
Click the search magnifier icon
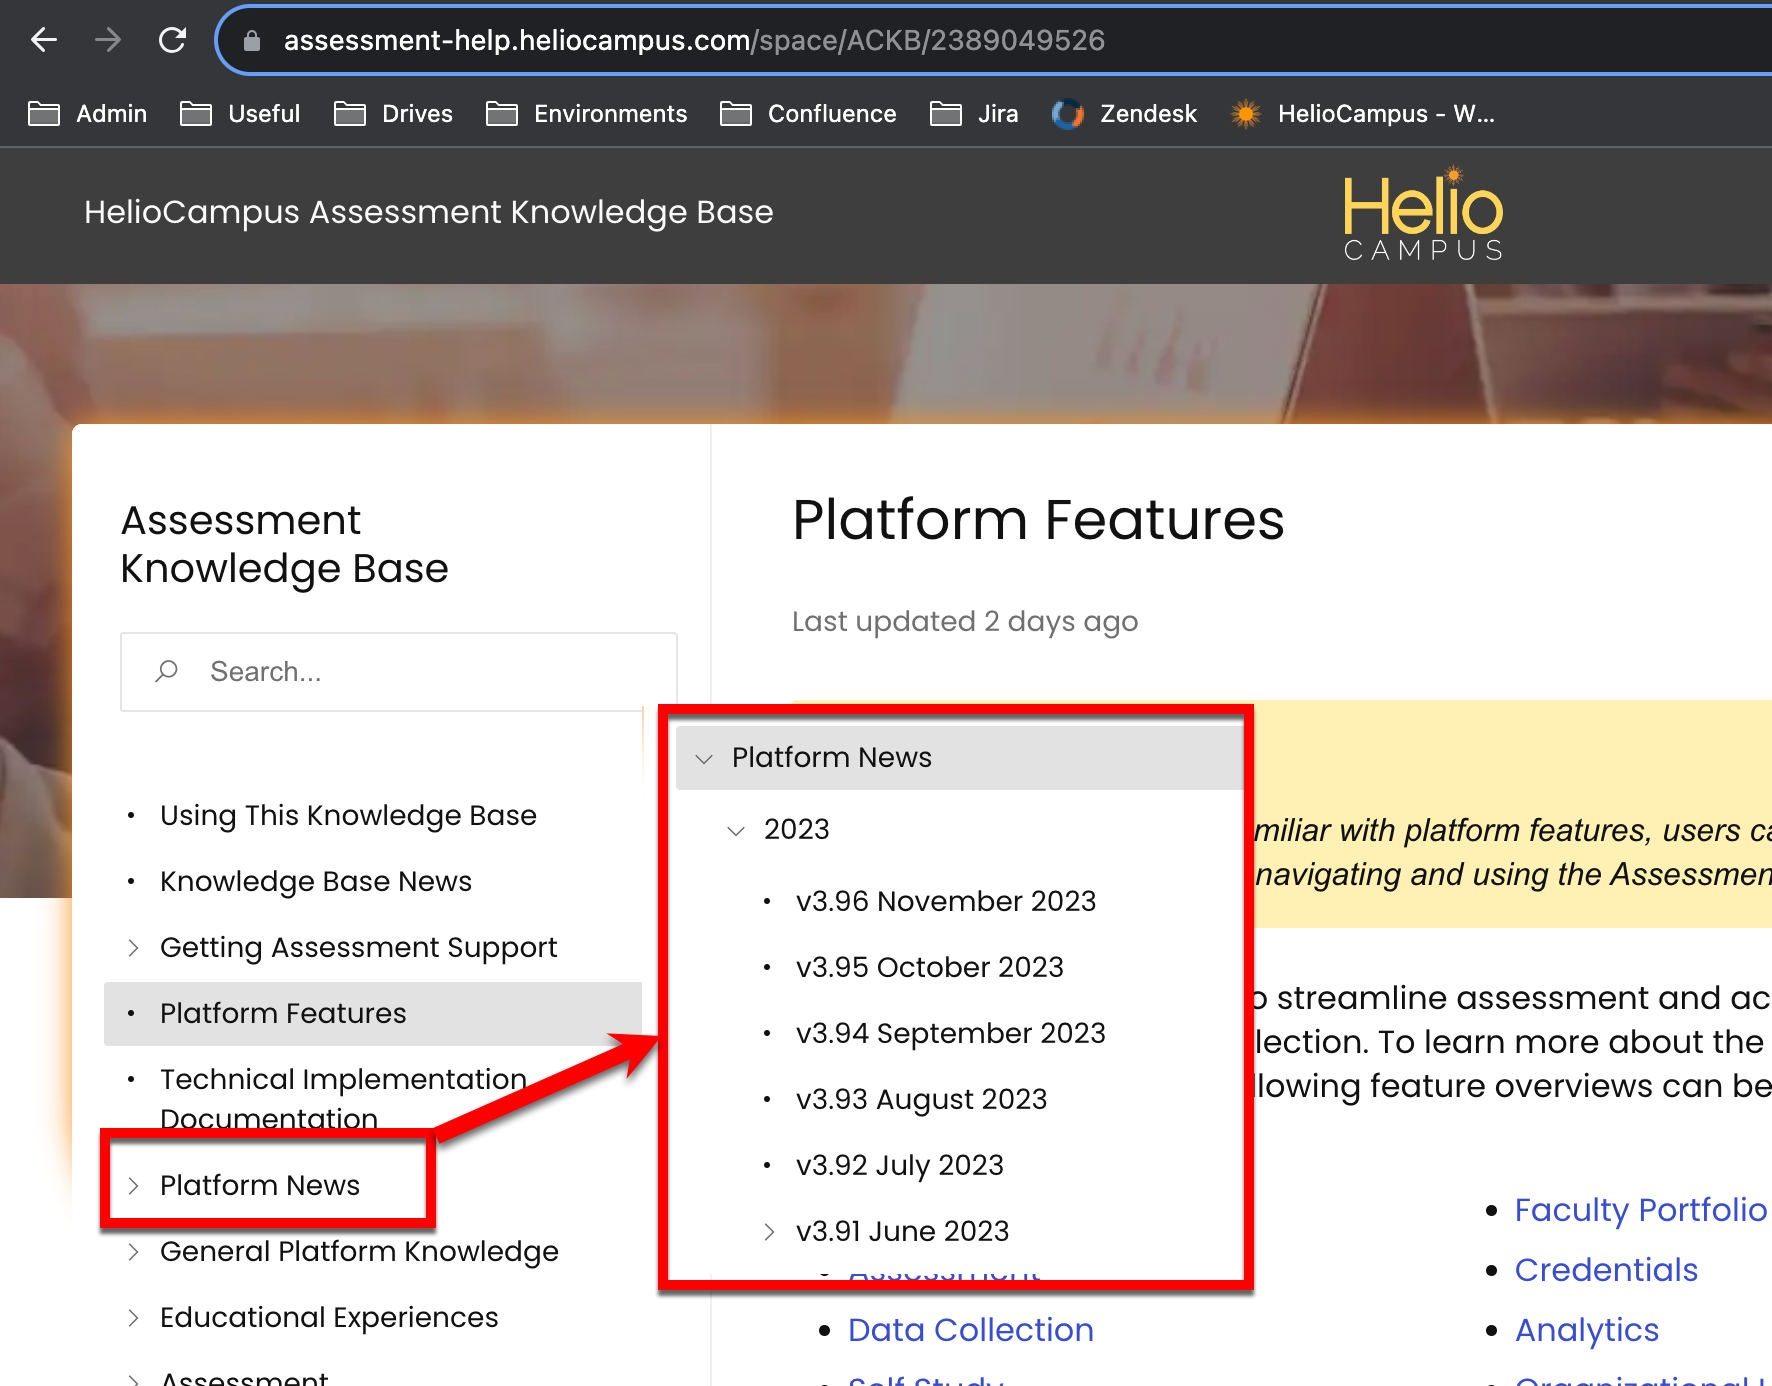click(167, 671)
